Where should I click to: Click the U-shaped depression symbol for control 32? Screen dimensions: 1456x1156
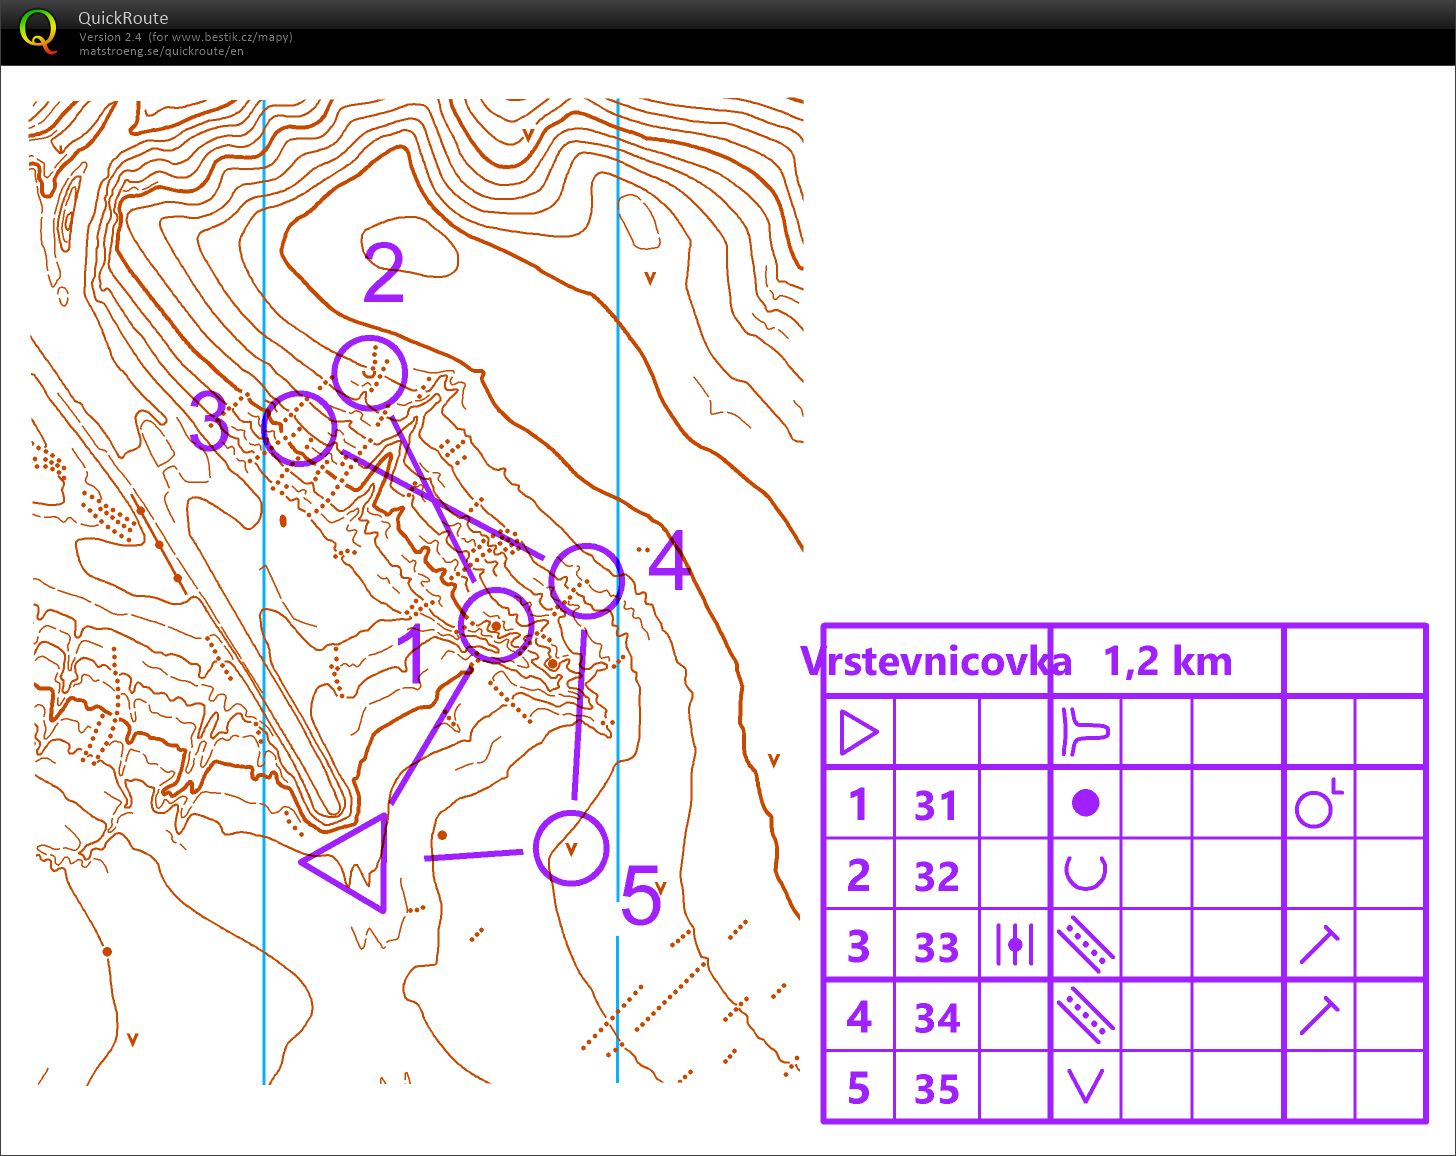pyautogui.click(x=1085, y=873)
